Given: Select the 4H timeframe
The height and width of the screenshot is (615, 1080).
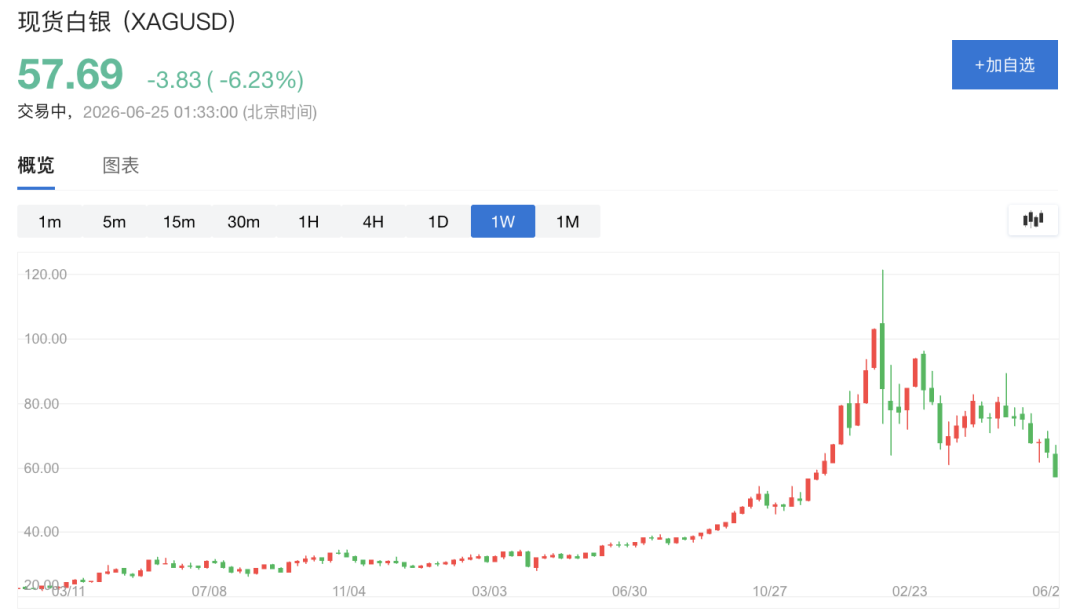Looking at the screenshot, I should pos(373,222).
